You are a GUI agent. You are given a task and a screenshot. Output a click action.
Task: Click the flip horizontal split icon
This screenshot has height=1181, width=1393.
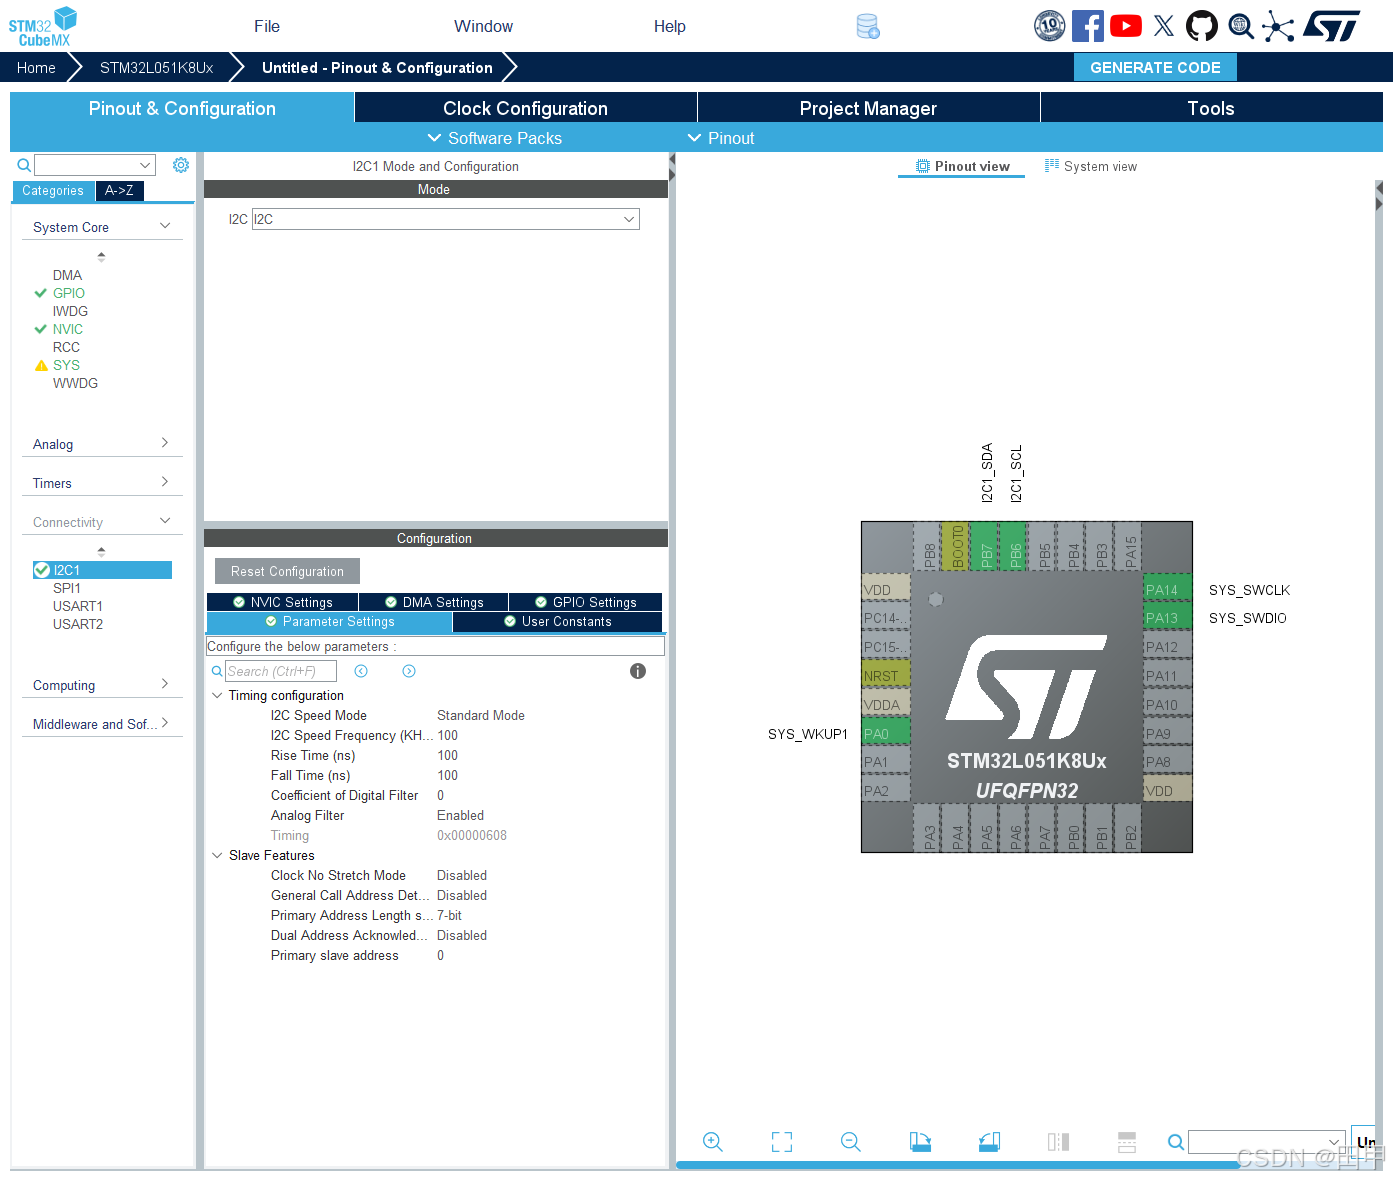click(x=1058, y=1142)
